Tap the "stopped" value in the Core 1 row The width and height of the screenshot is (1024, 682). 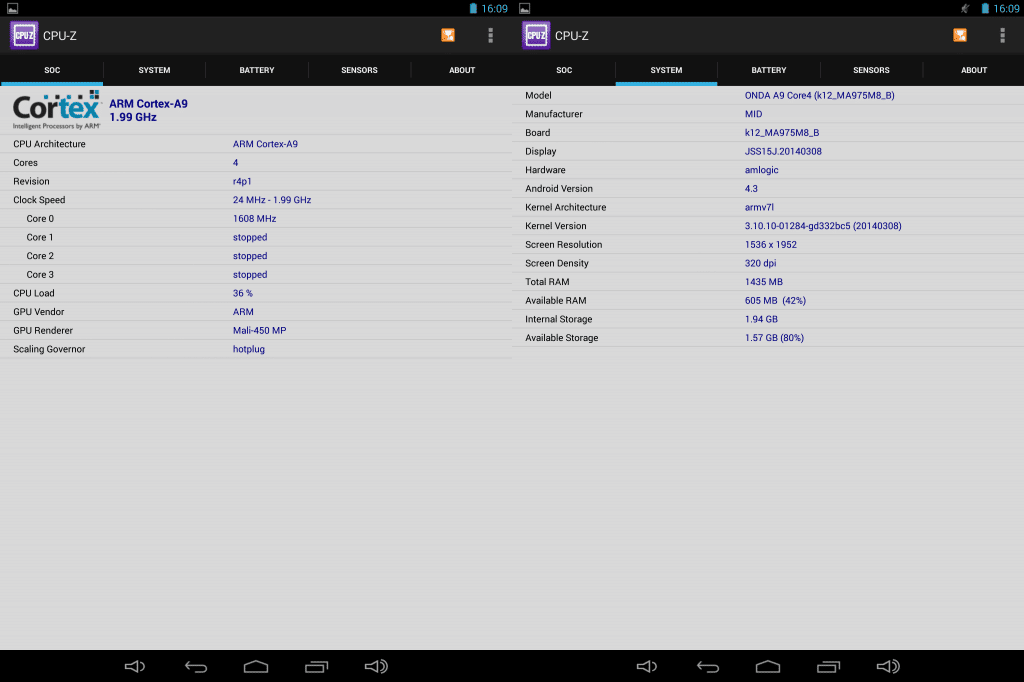pos(250,237)
